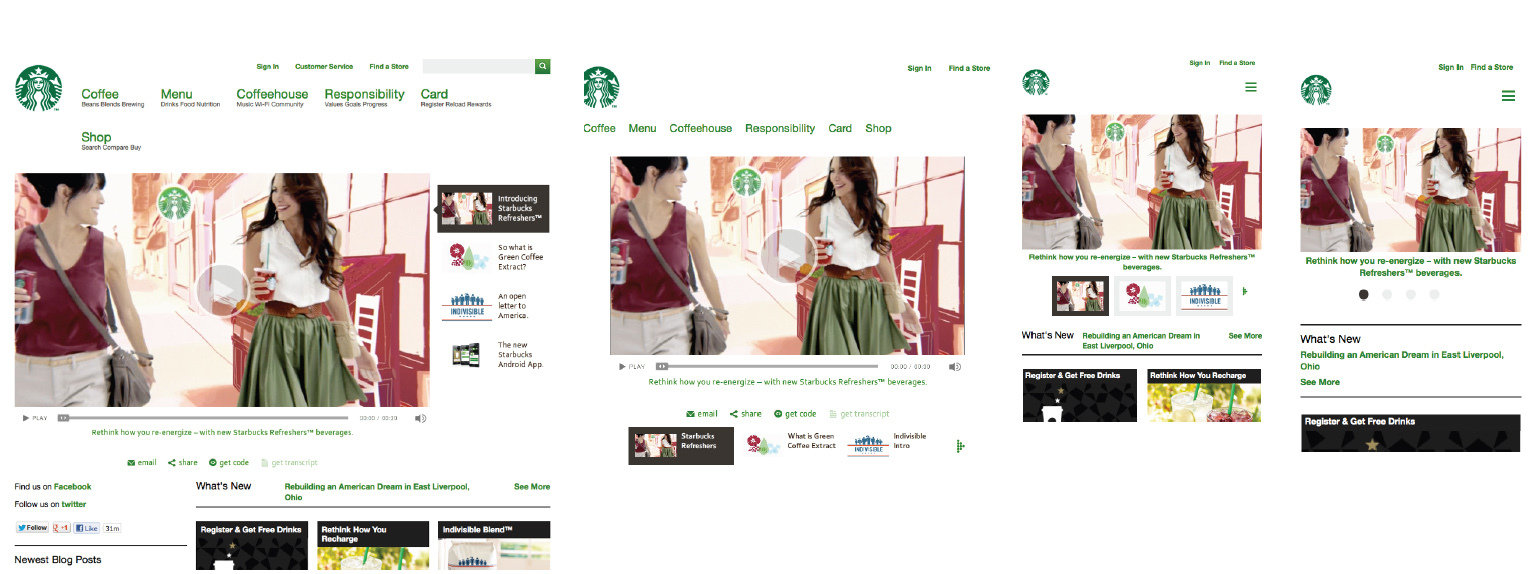Click the Starbucks logo in the widest layout
The width and height of the screenshot is (1531, 574).
point(39,88)
